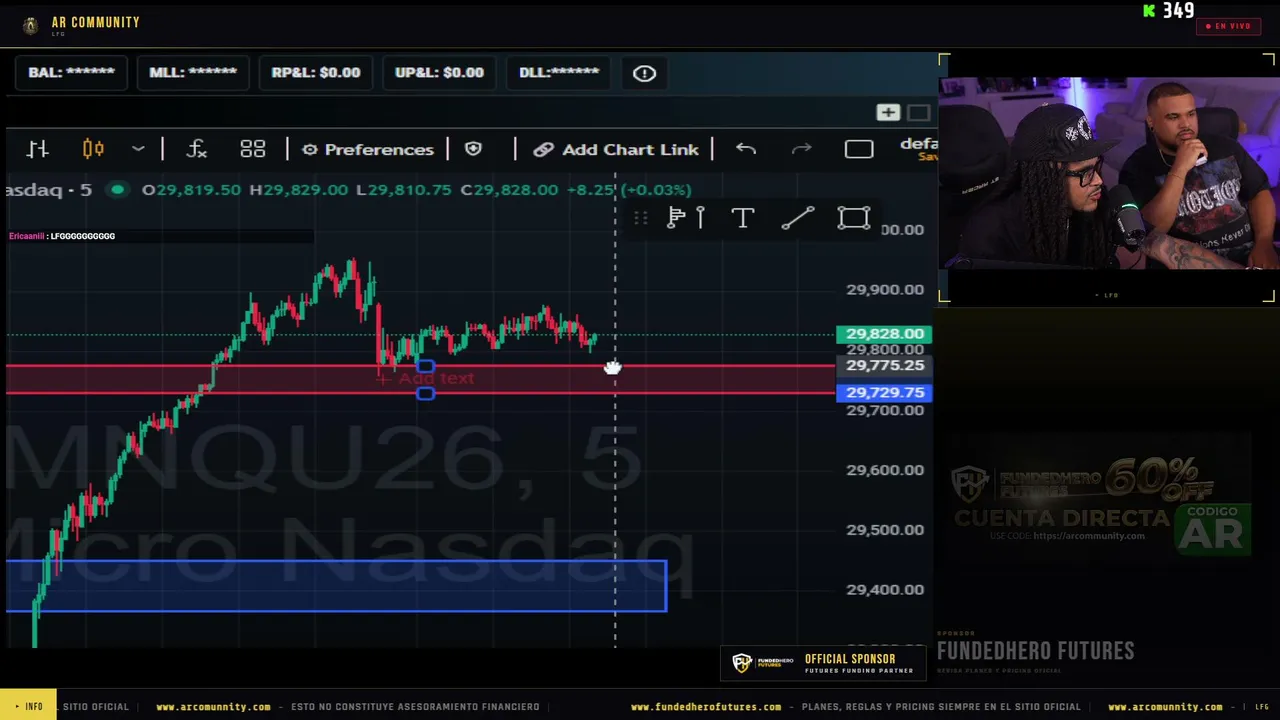Open the account info alert icon
Viewport: 1280px width, 720px height.
click(x=644, y=73)
